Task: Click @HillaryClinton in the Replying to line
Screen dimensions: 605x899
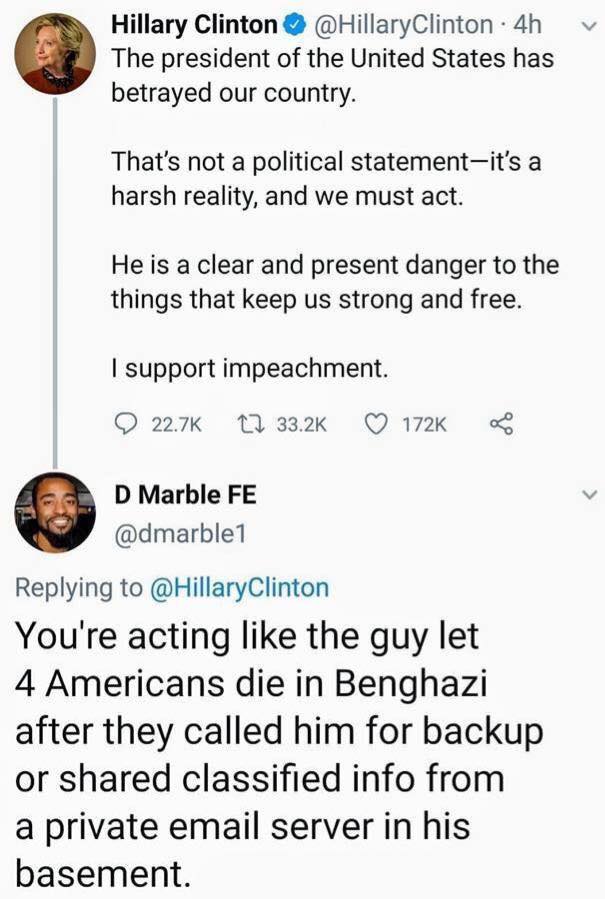Action: tap(239, 588)
